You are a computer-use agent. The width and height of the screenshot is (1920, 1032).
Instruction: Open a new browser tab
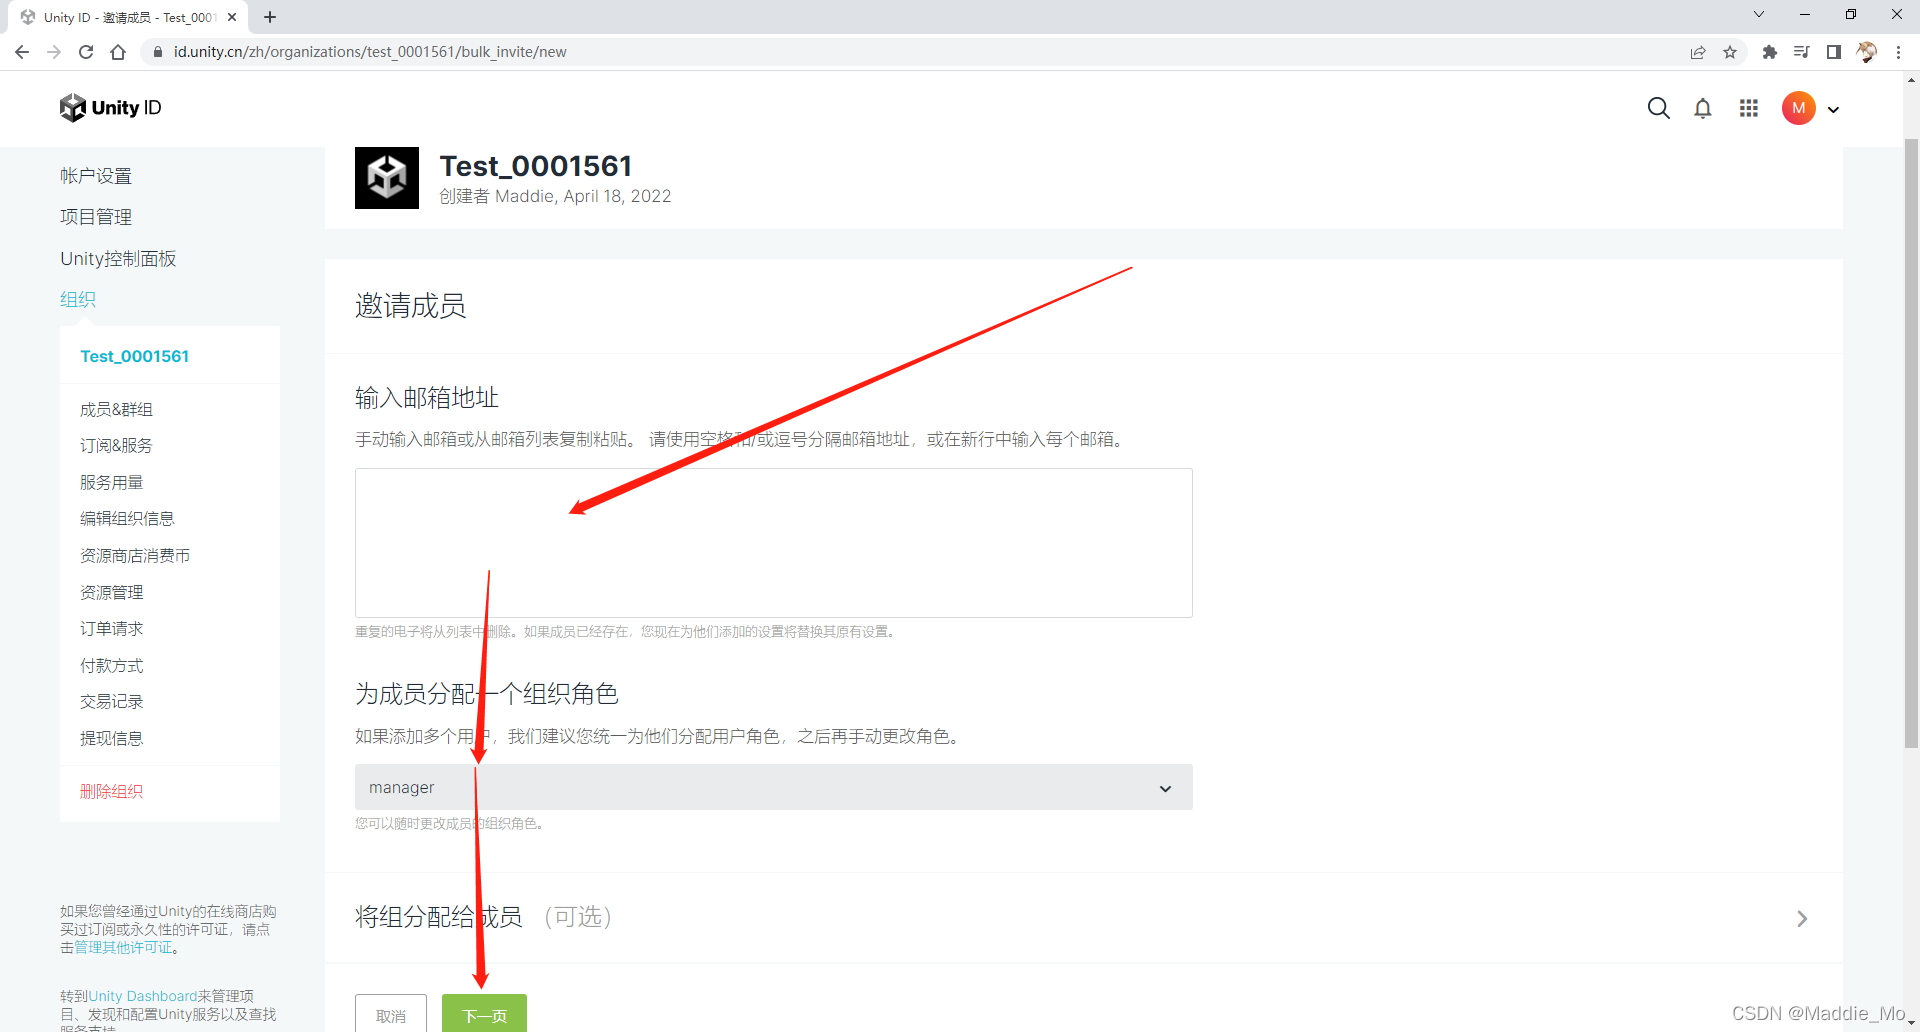(x=270, y=17)
